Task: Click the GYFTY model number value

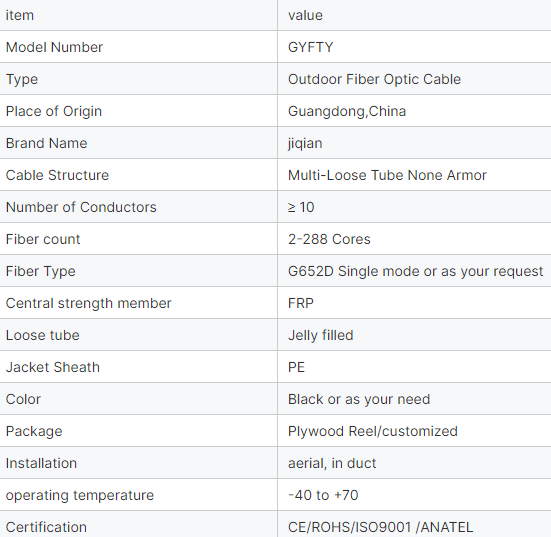Action: coord(310,47)
